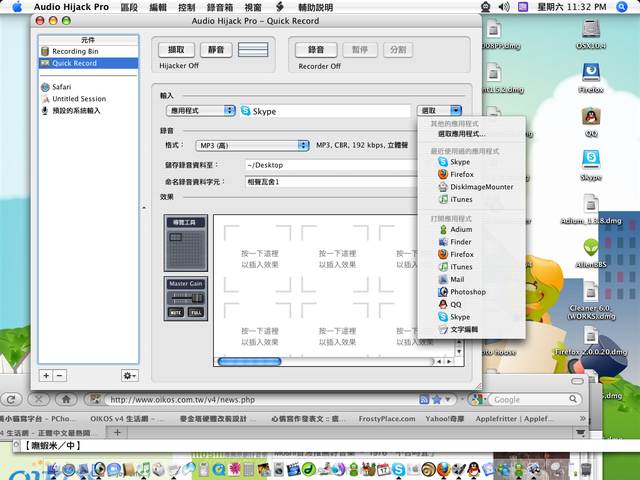This screenshot has width=640, height=480.
Task: Click the volume icon in menu bar
Action: click(504, 7)
